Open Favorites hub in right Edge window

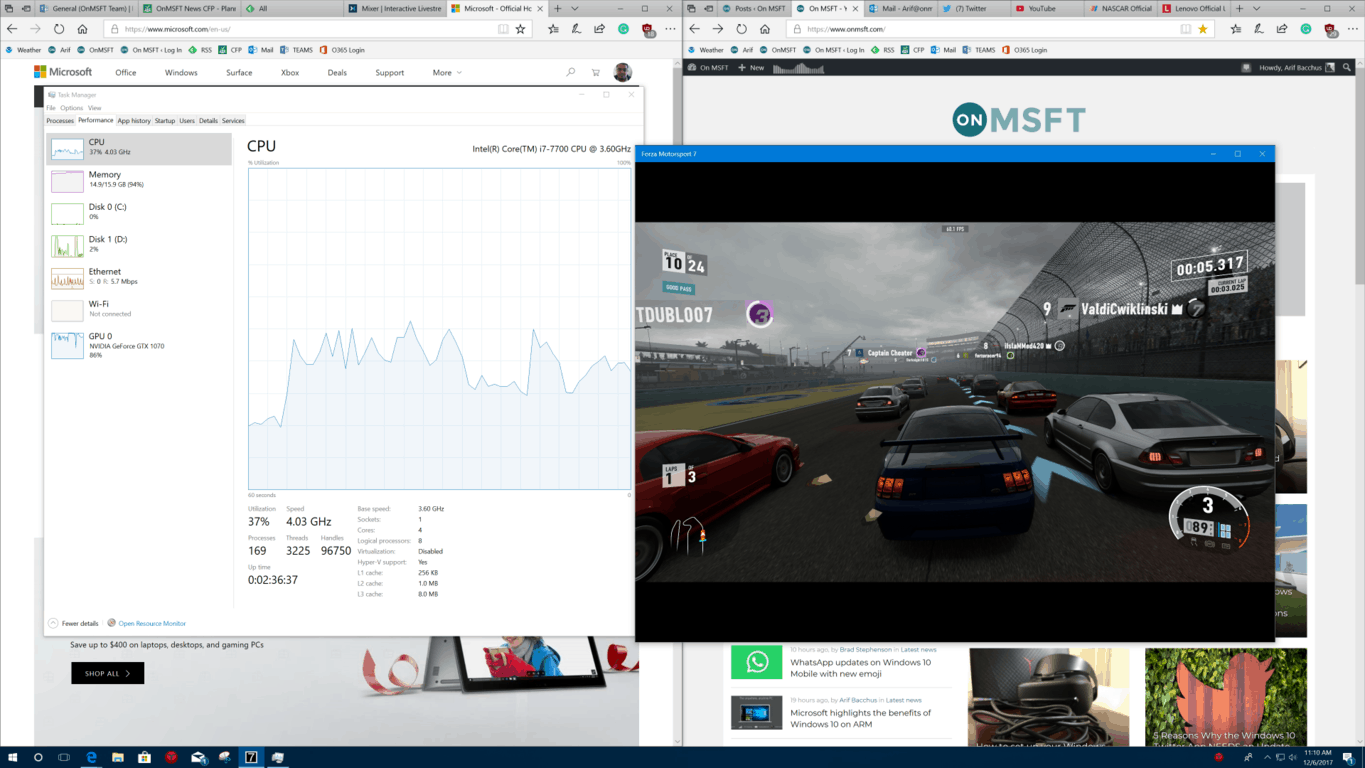(x=1235, y=29)
